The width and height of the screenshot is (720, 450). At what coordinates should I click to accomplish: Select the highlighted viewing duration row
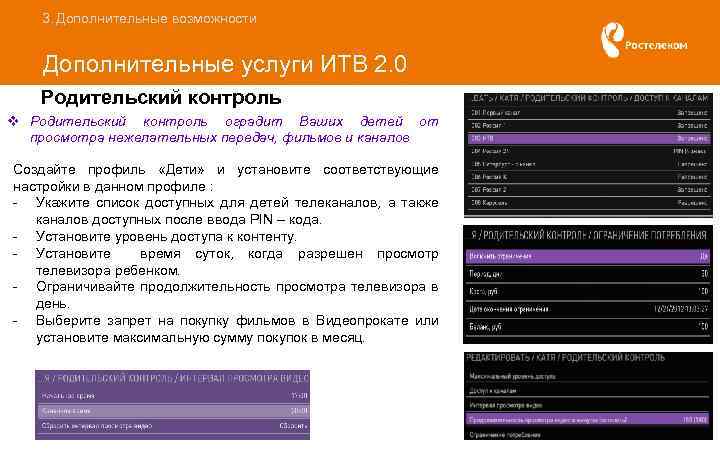point(588,420)
